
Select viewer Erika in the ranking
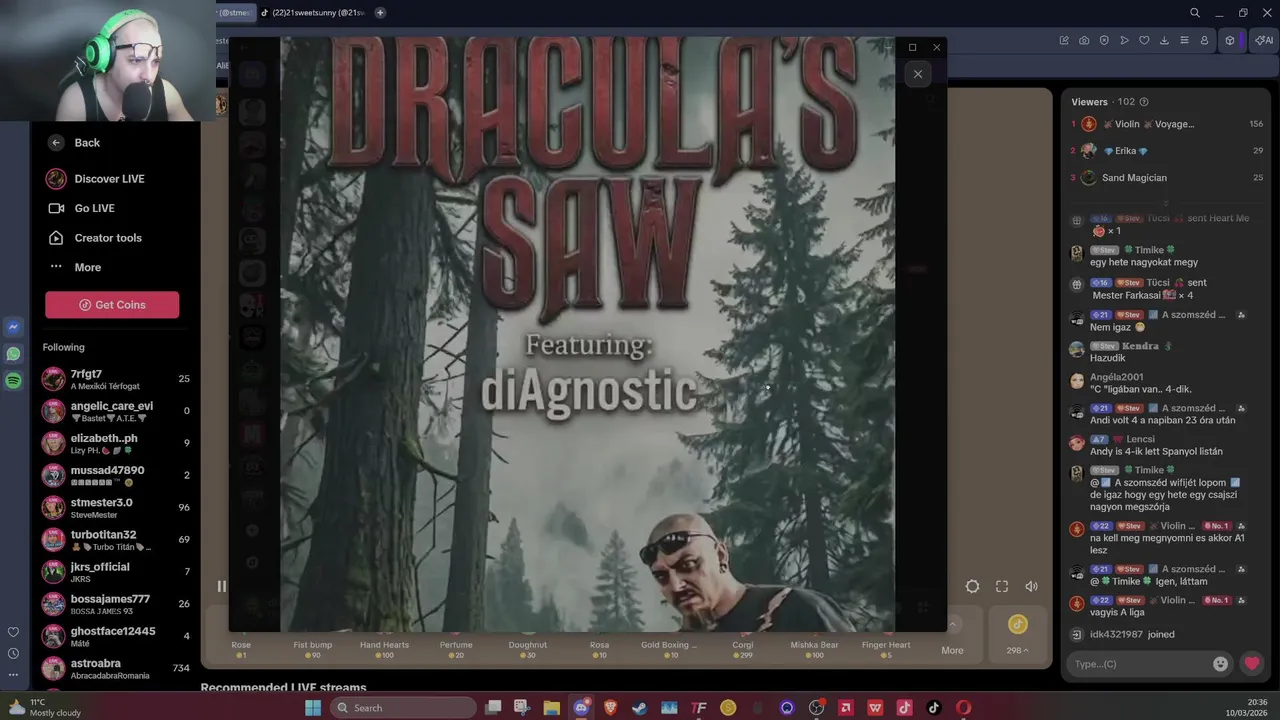pos(1167,151)
